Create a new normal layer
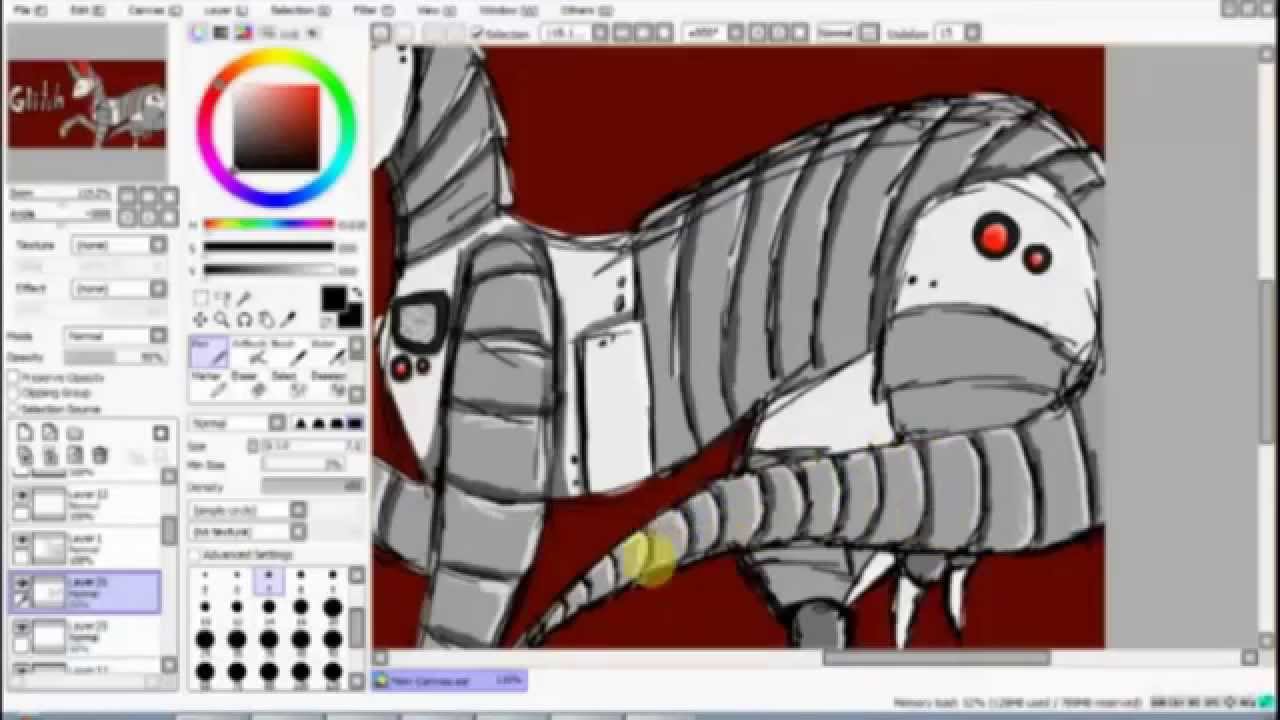Screen dimensions: 1280x720 (25, 433)
